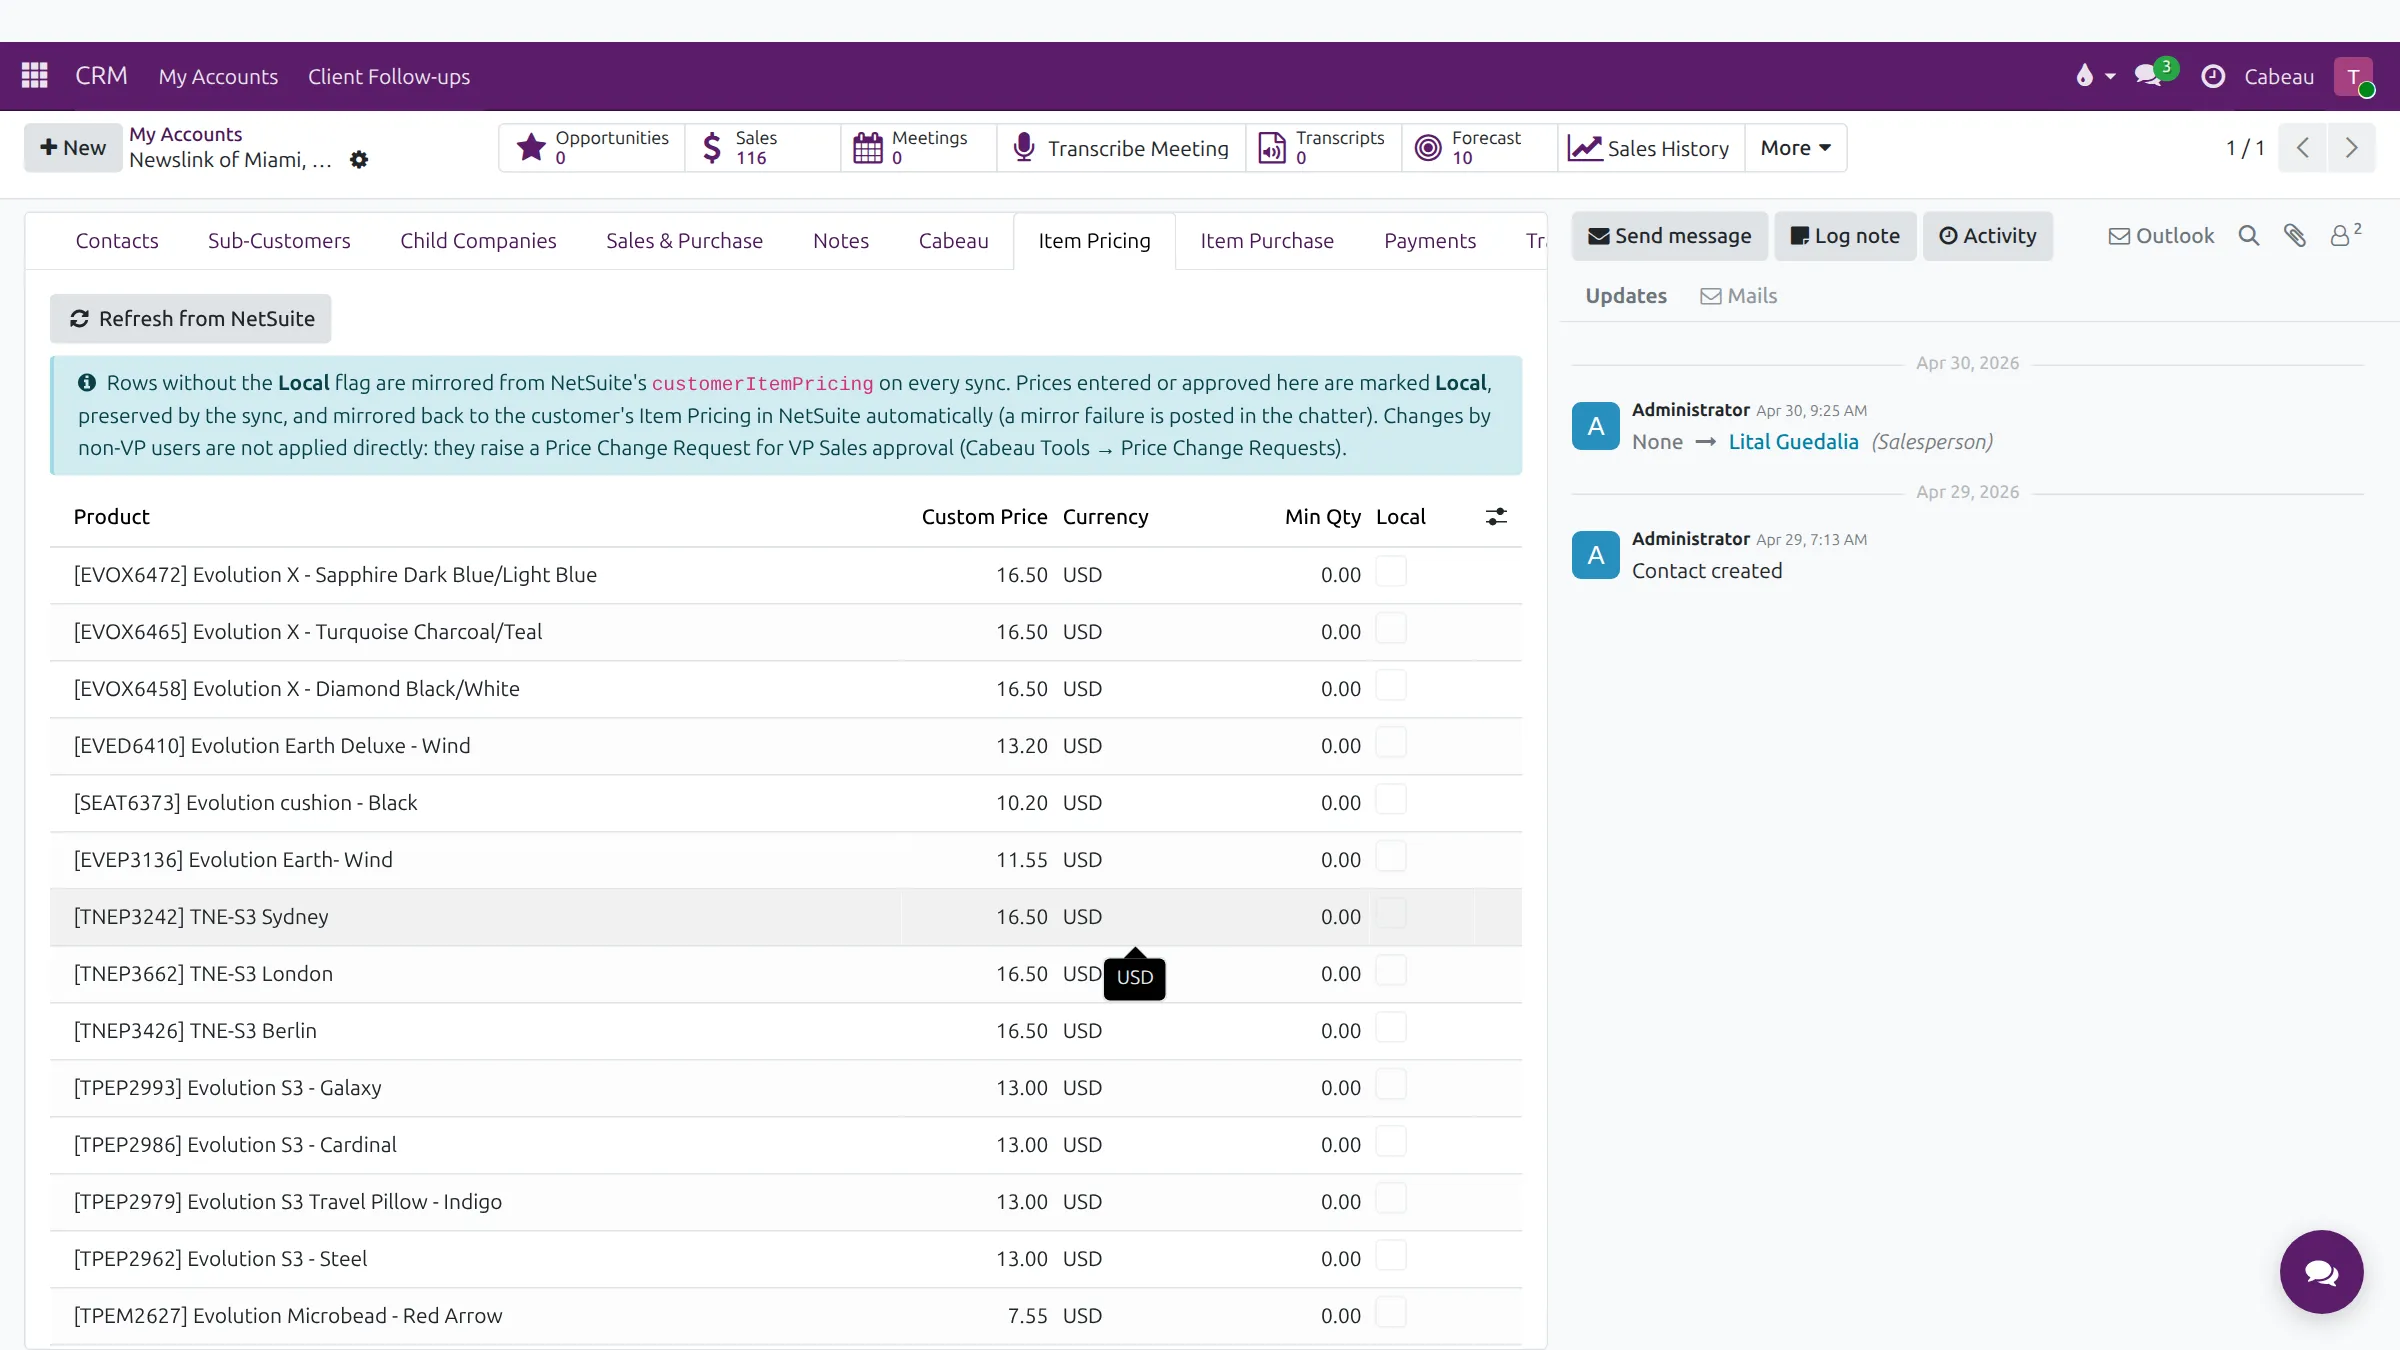Screen dimensions: 2400x1350
Task: Open the floating live chat bubble
Action: [2321, 1272]
